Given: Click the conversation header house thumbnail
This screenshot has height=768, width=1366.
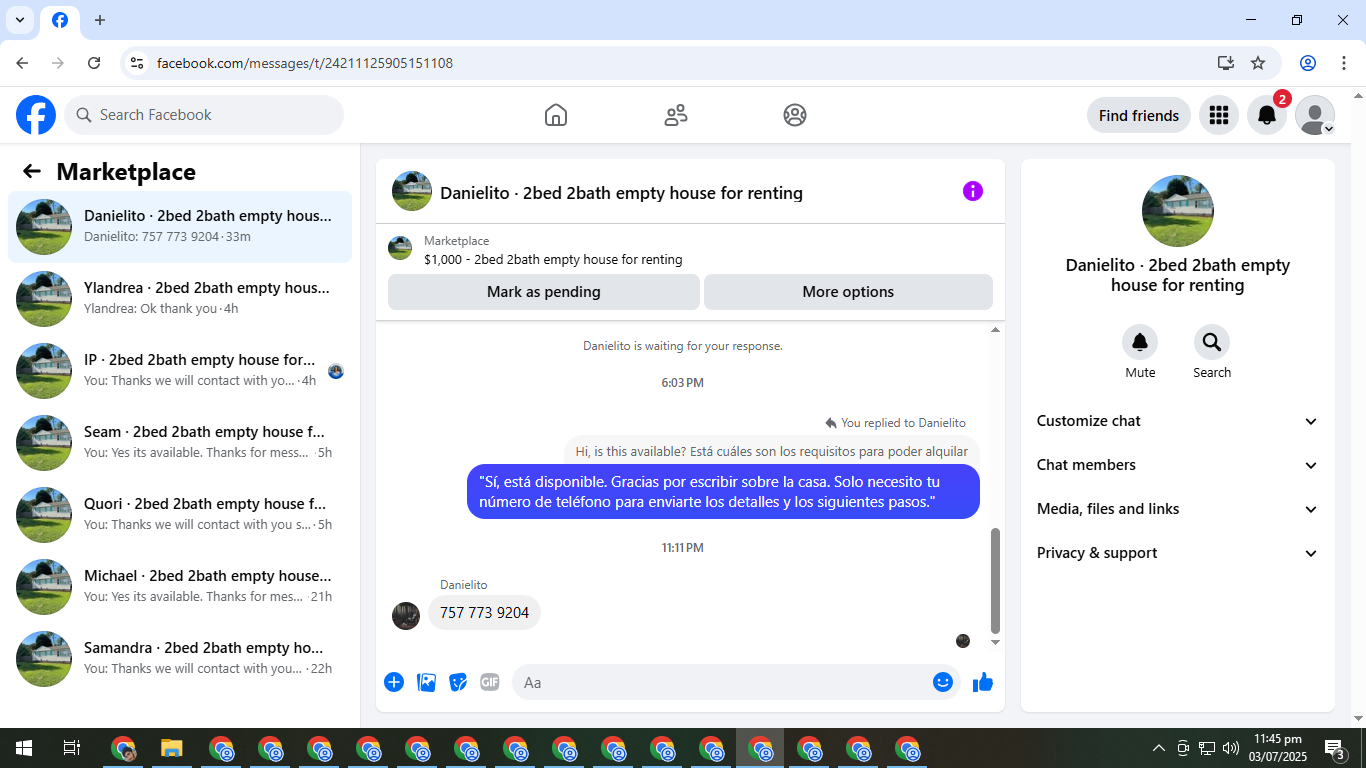Looking at the screenshot, I should click(x=412, y=191).
